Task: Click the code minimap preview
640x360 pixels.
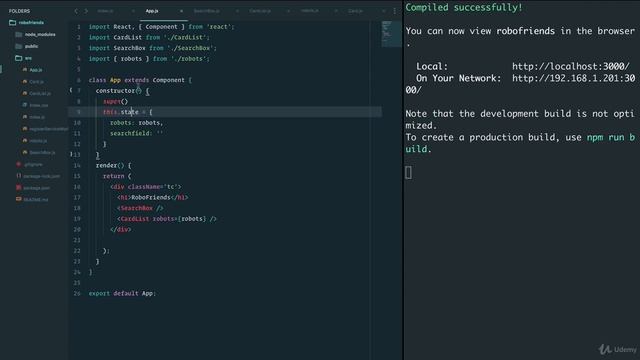Action: coord(391,34)
